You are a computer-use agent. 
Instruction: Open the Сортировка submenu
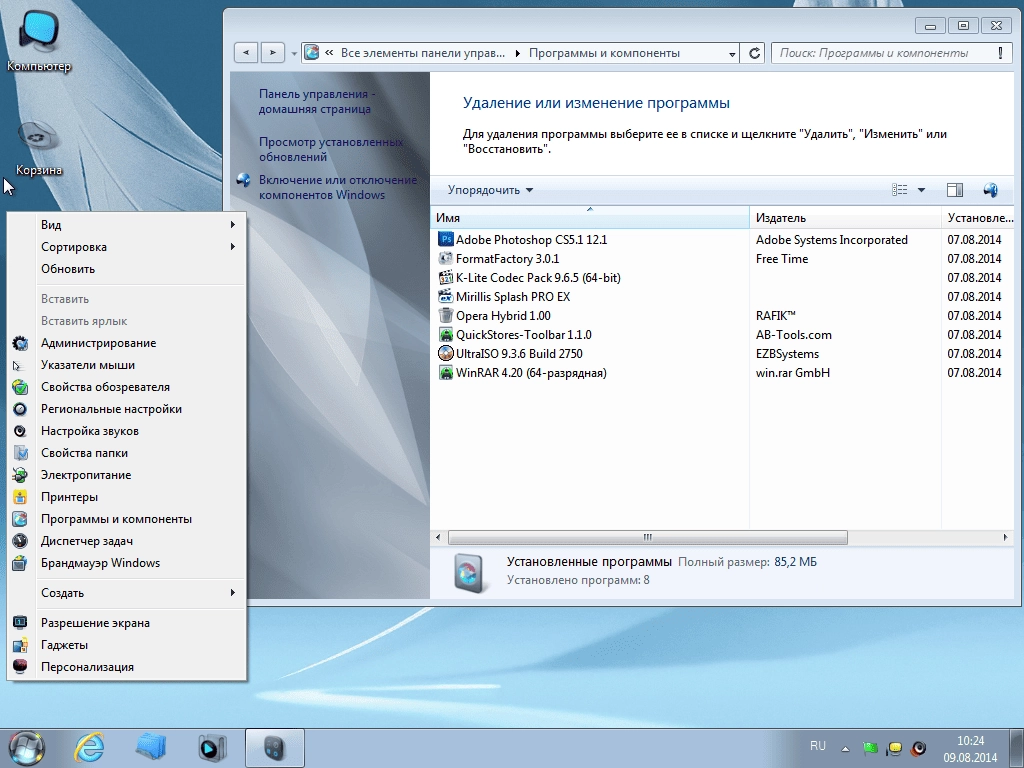pos(127,247)
